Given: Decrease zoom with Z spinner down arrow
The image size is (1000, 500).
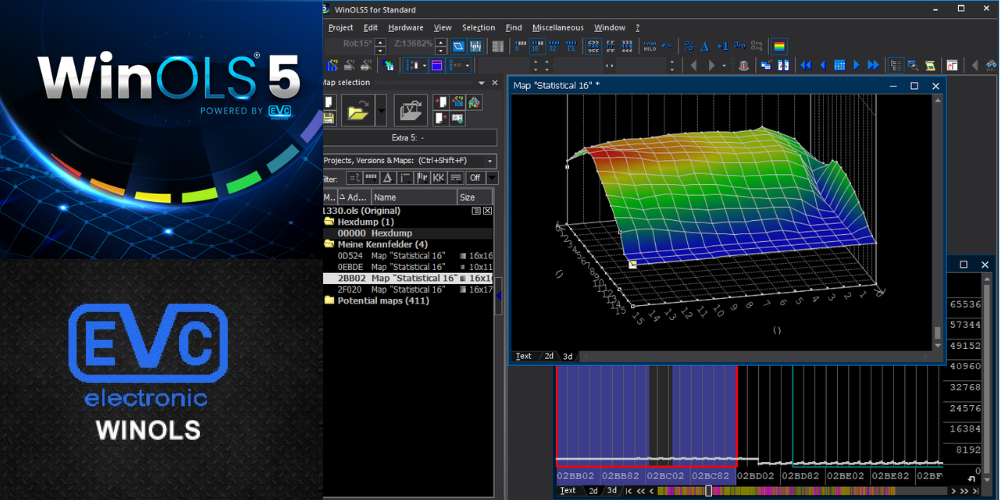Looking at the screenshot, I should (441, 50).
